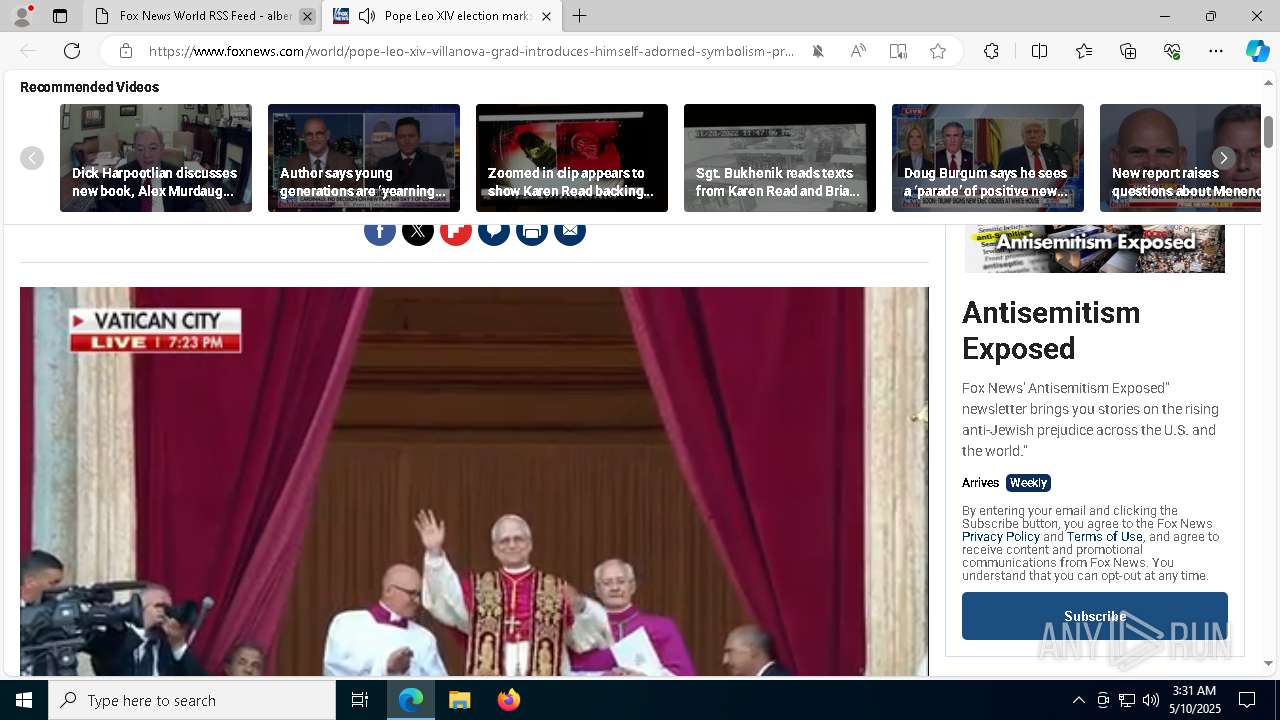Screen dimensions: 1280x720
Task: Open Extensions menu
Action: (991, 51)
